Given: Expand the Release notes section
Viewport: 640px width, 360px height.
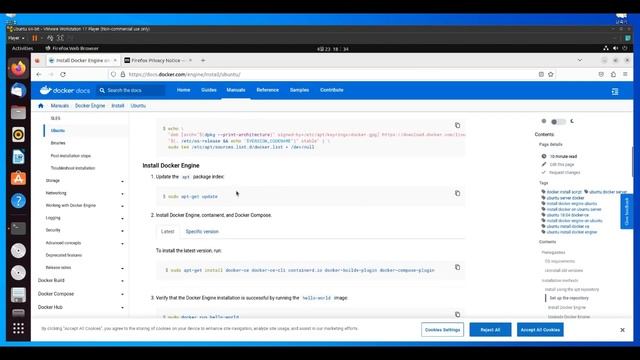Looking at the screenshot, I should [x=122, y=268].
